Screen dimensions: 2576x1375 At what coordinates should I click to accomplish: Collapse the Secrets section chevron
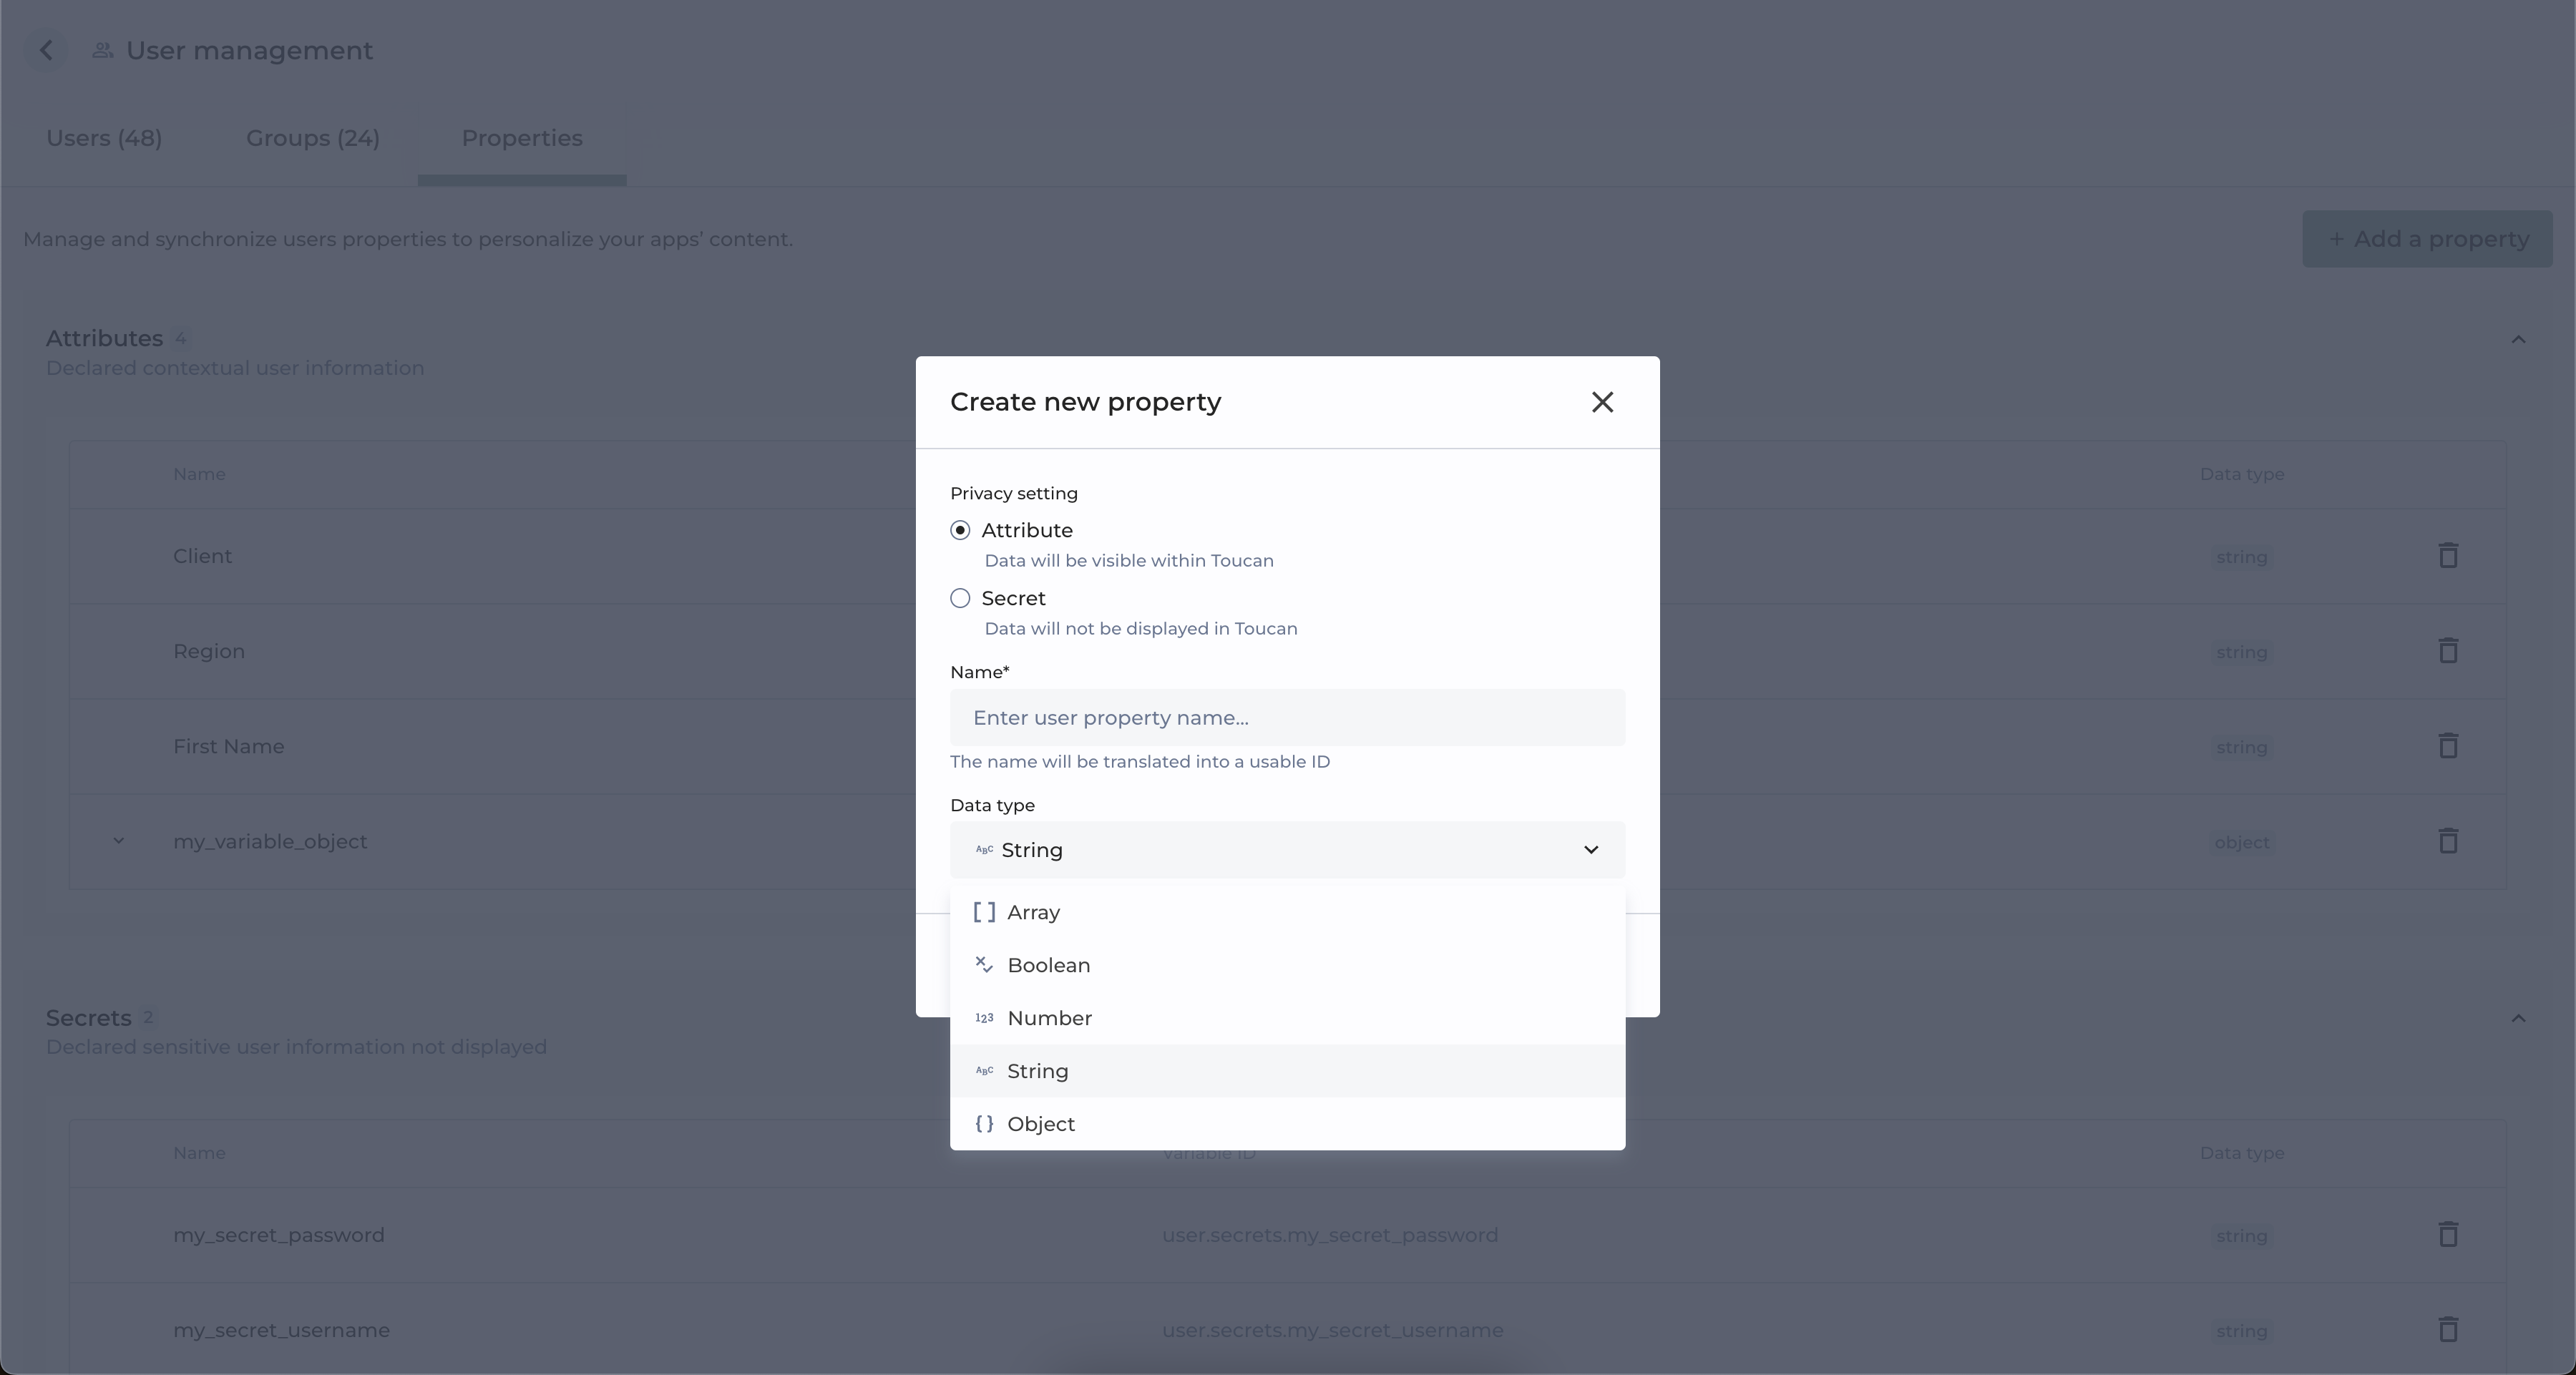point(2518,1019)
